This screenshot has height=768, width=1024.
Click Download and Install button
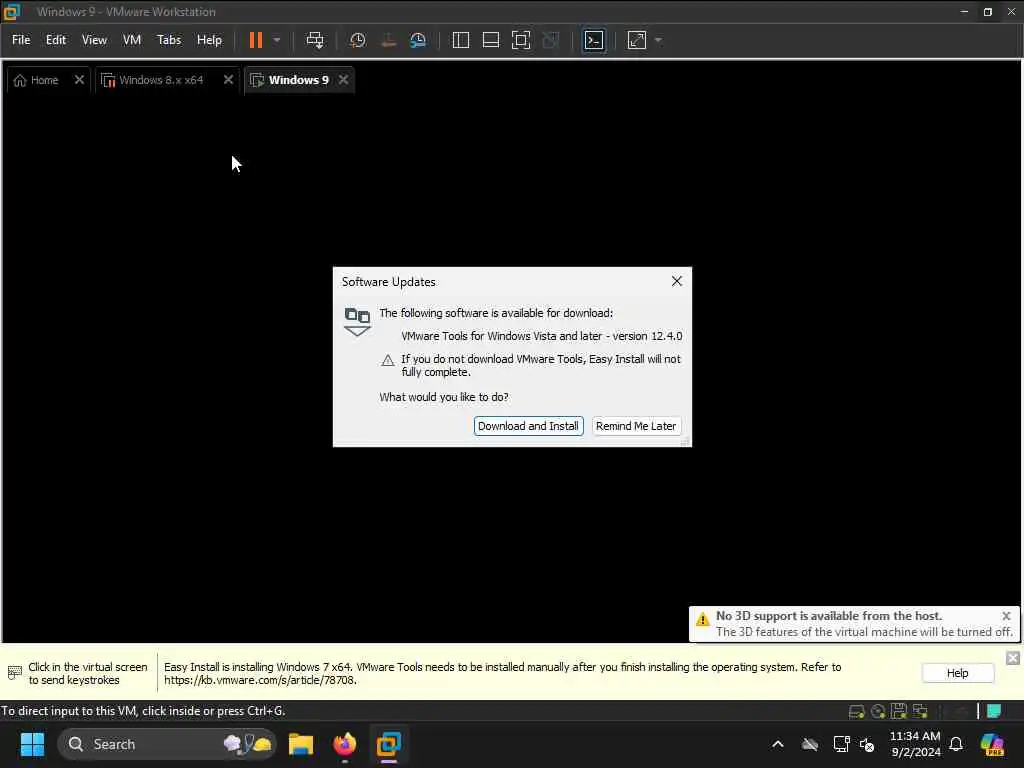click(528, 426)
